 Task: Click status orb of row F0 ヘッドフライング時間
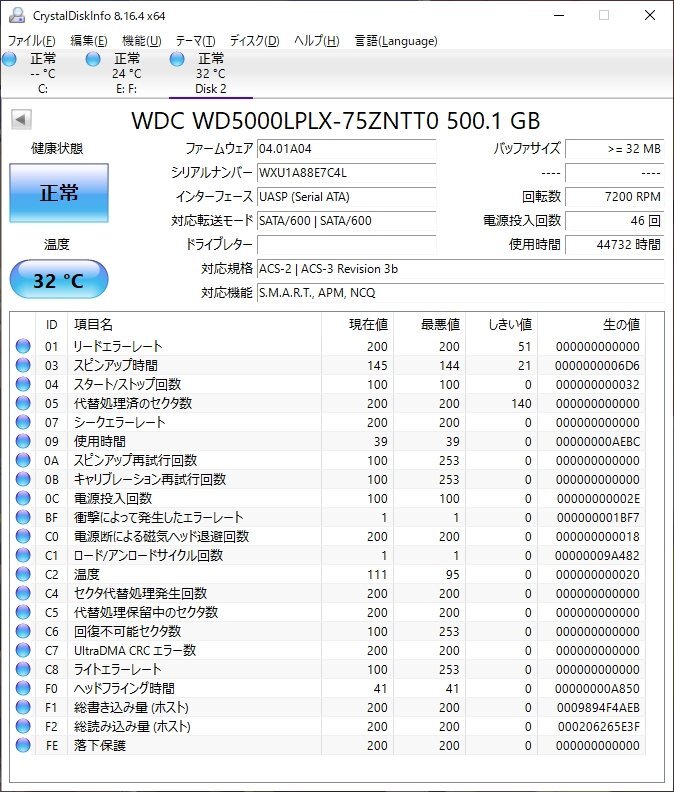click(x=23, y=688)
